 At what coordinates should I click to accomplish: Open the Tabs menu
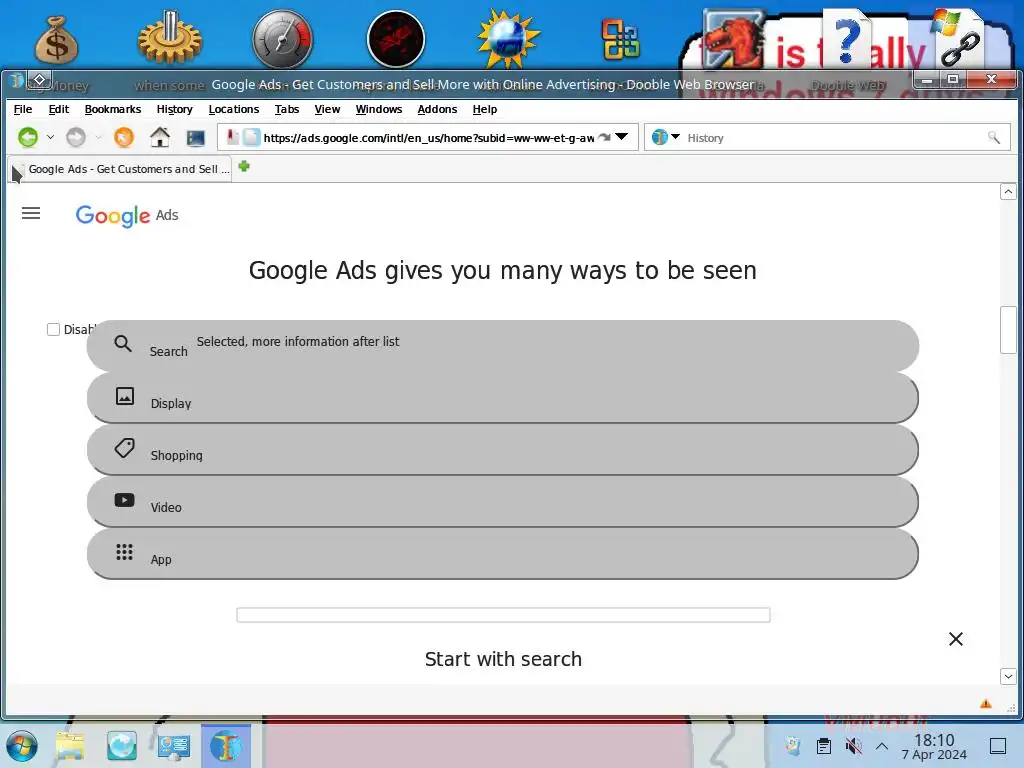pos(287,109)
